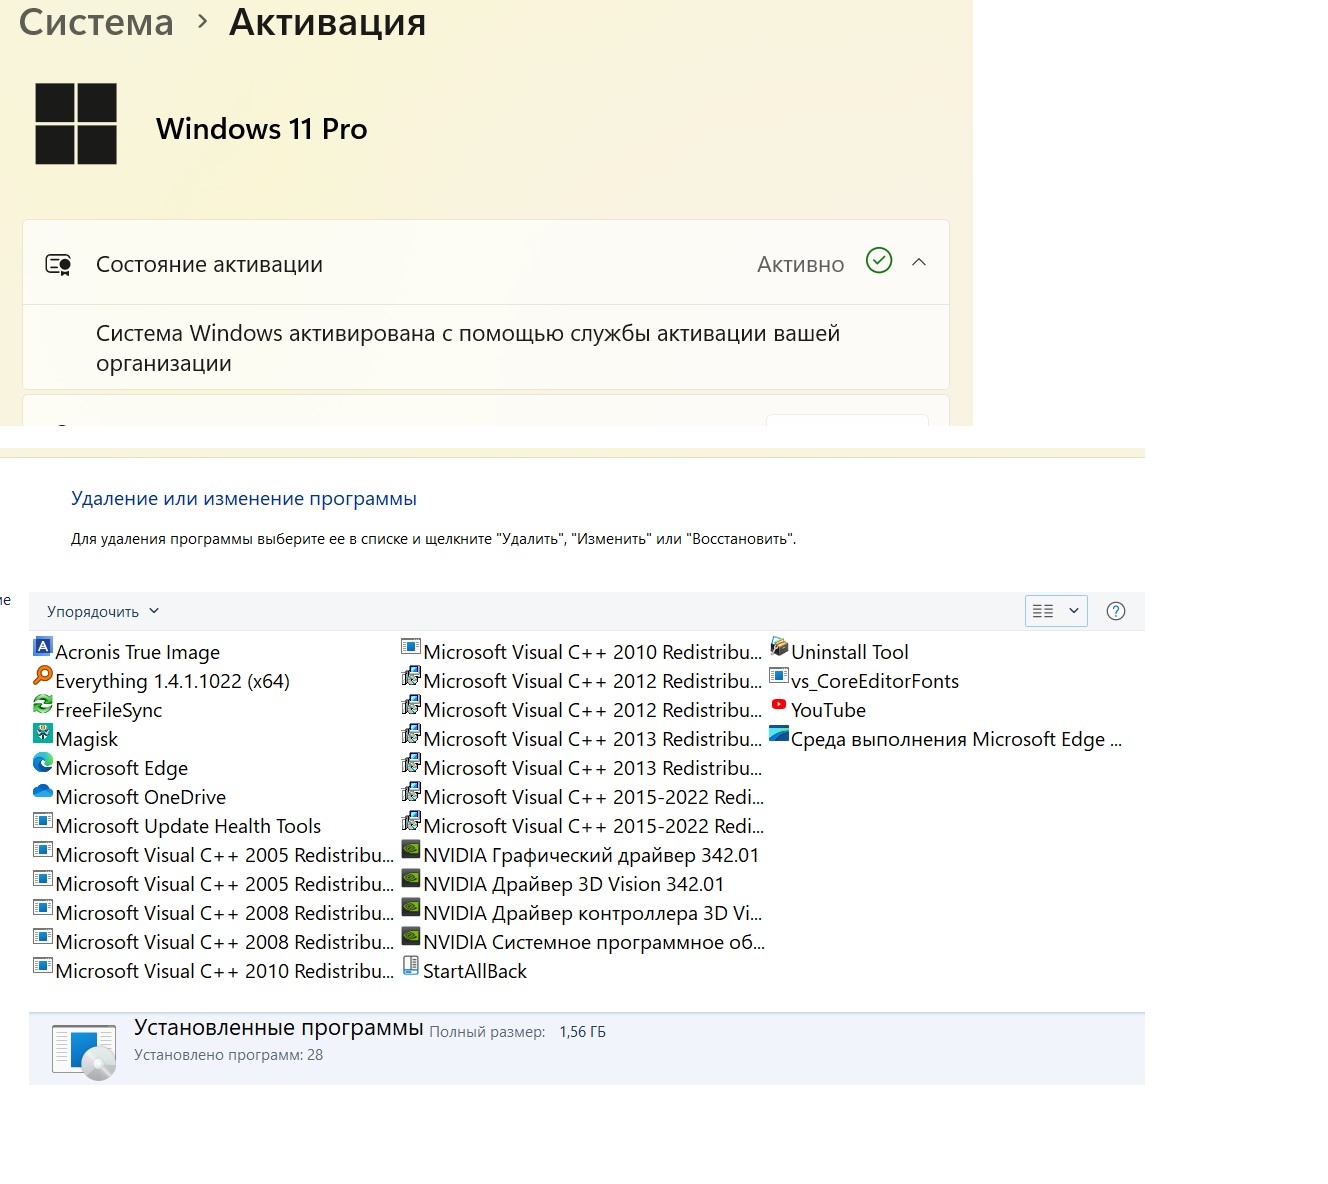1328x1184 pixels.
Task: Click the list view layout button
Action: point(1043,611)
